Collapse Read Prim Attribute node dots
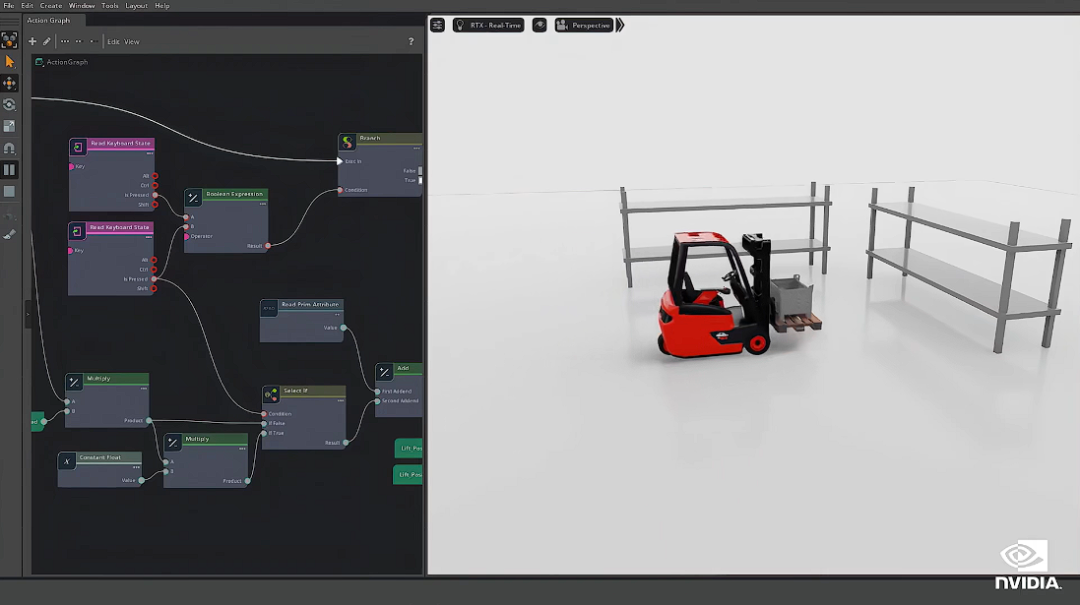Screen dimensions: 1080x605 pyautogui.click(x=338, y=314)
